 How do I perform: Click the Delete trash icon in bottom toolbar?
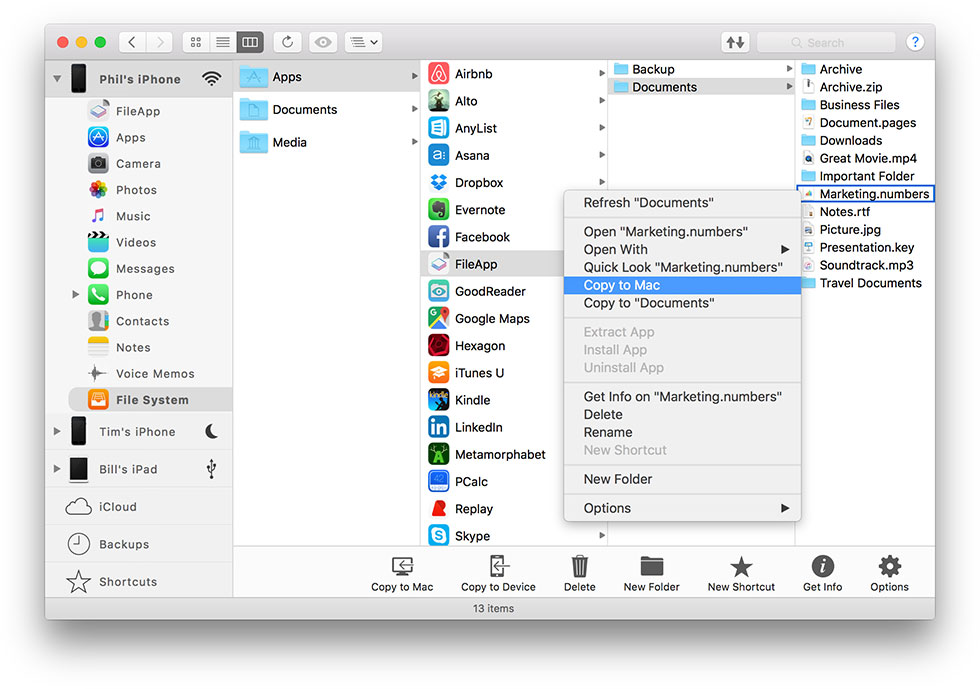[579, 567]
